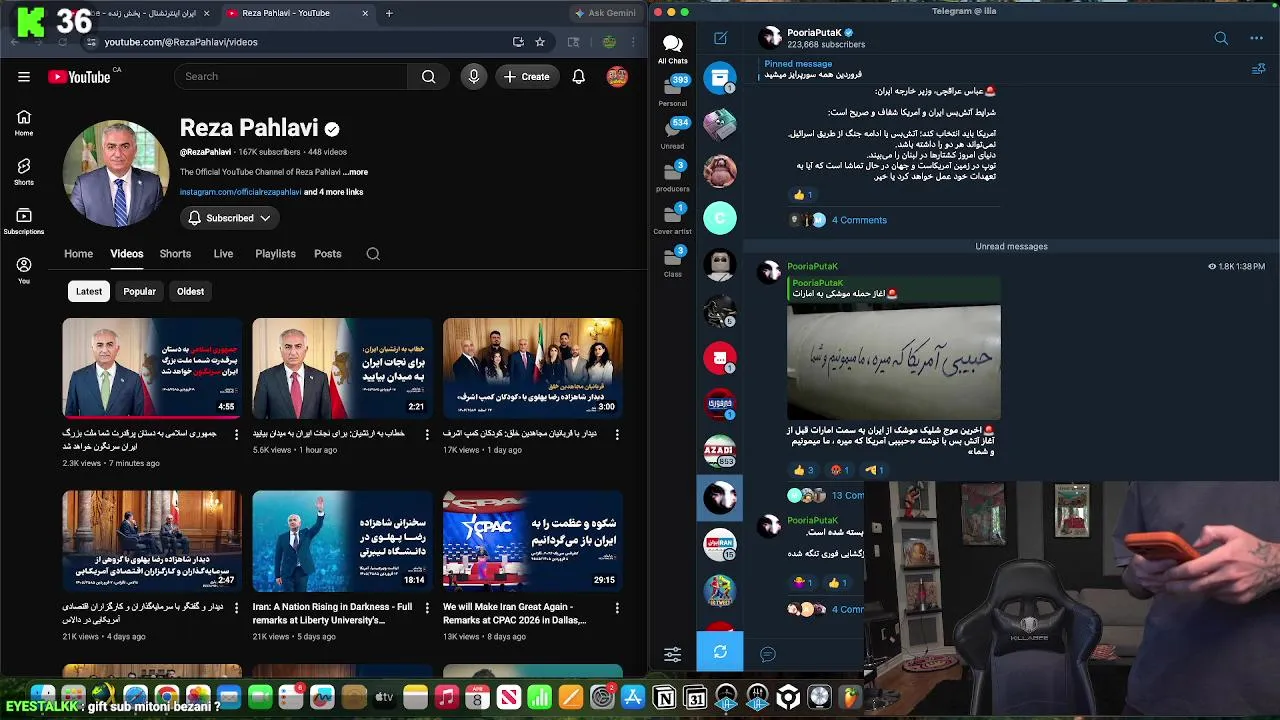Select the Latest sort chip
Viewport: 1280px width, 720px height.
point(89,291)
